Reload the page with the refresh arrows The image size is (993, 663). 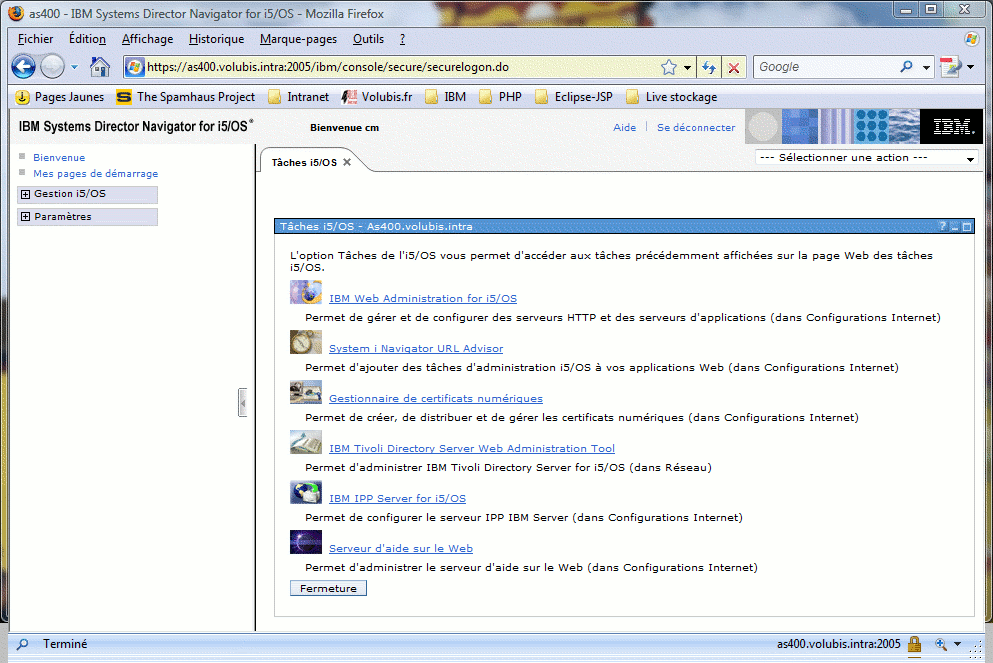pos(709,67)
